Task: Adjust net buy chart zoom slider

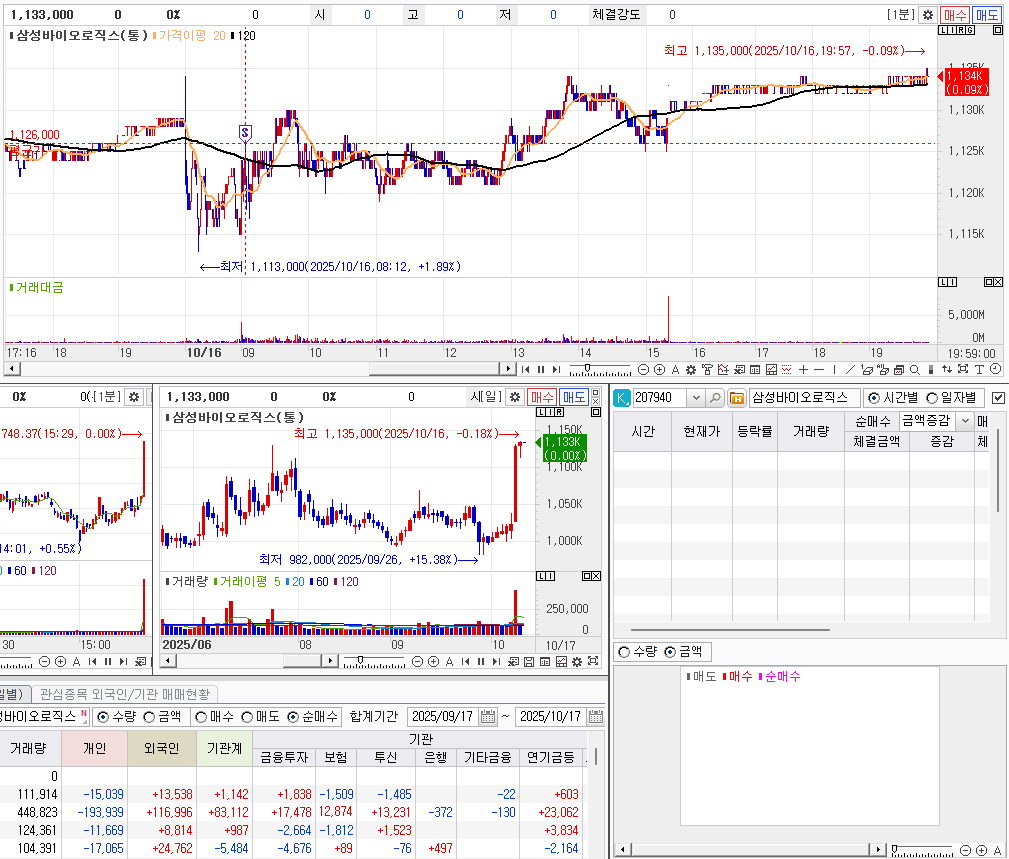Action: pos(895,849)
